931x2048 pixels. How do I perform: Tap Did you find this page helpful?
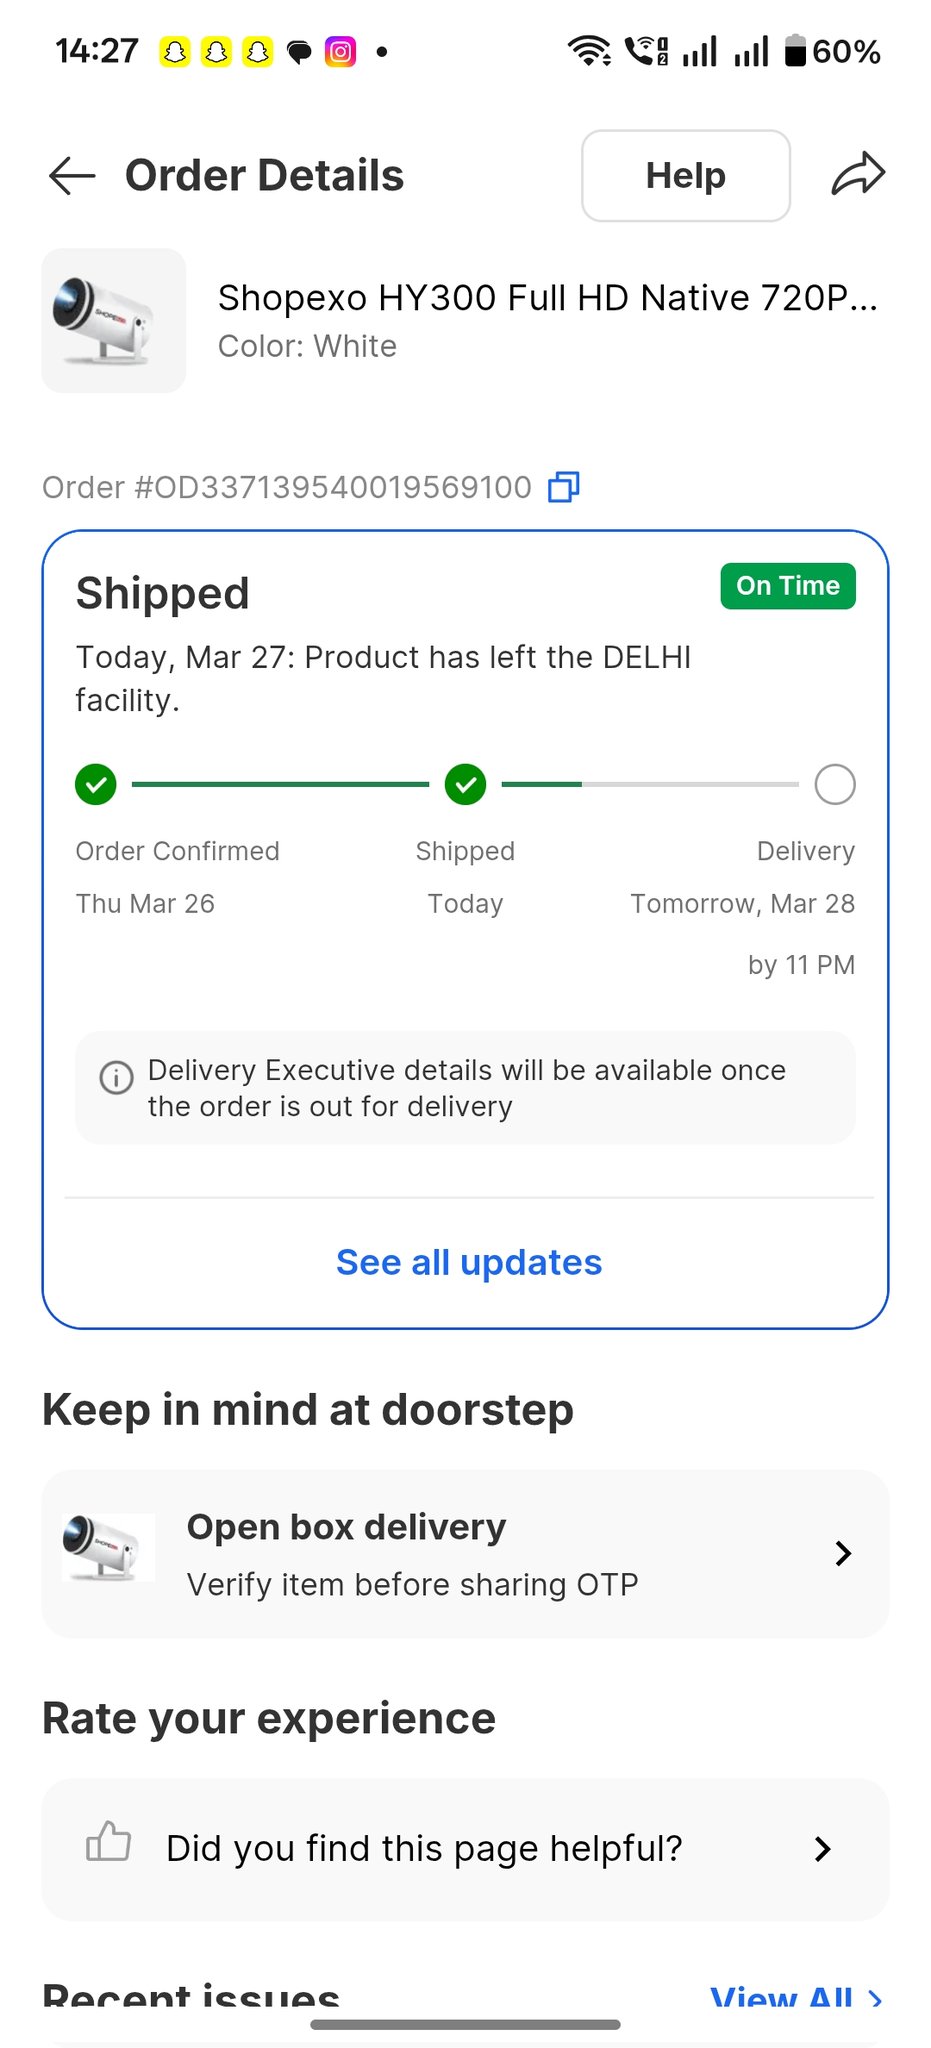(x=424, y=1849)
